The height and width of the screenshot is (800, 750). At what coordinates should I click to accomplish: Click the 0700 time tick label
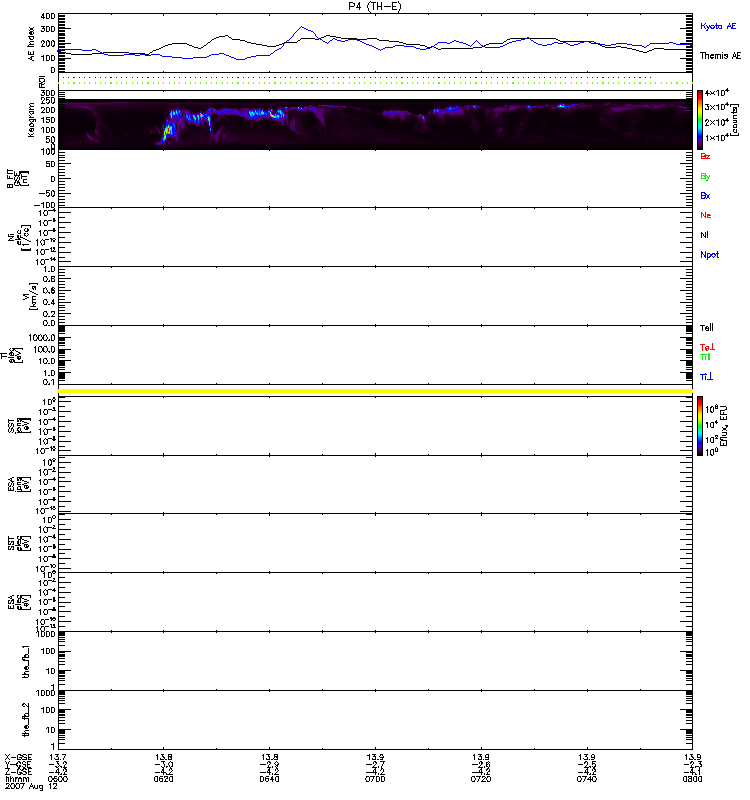[x=375, y=779]
